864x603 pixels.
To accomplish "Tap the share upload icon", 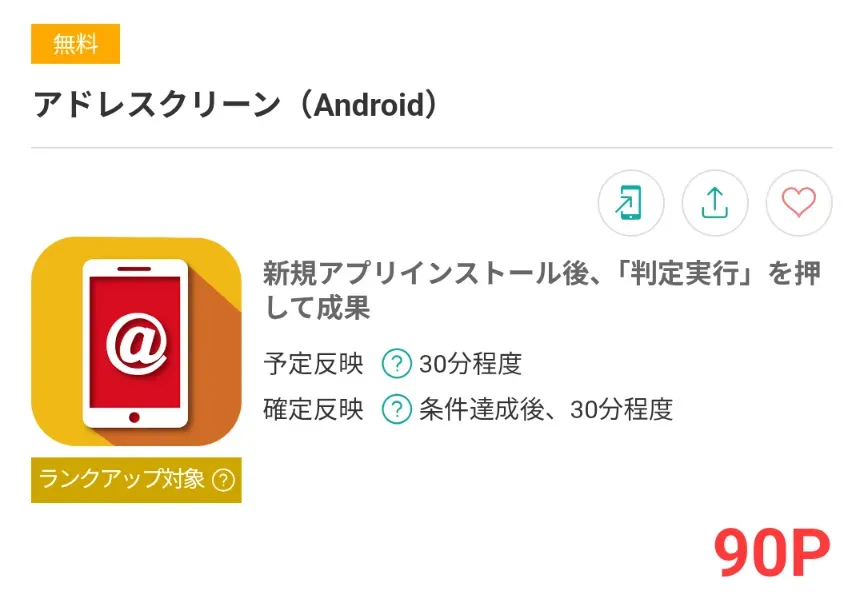I will click(715, 203).
